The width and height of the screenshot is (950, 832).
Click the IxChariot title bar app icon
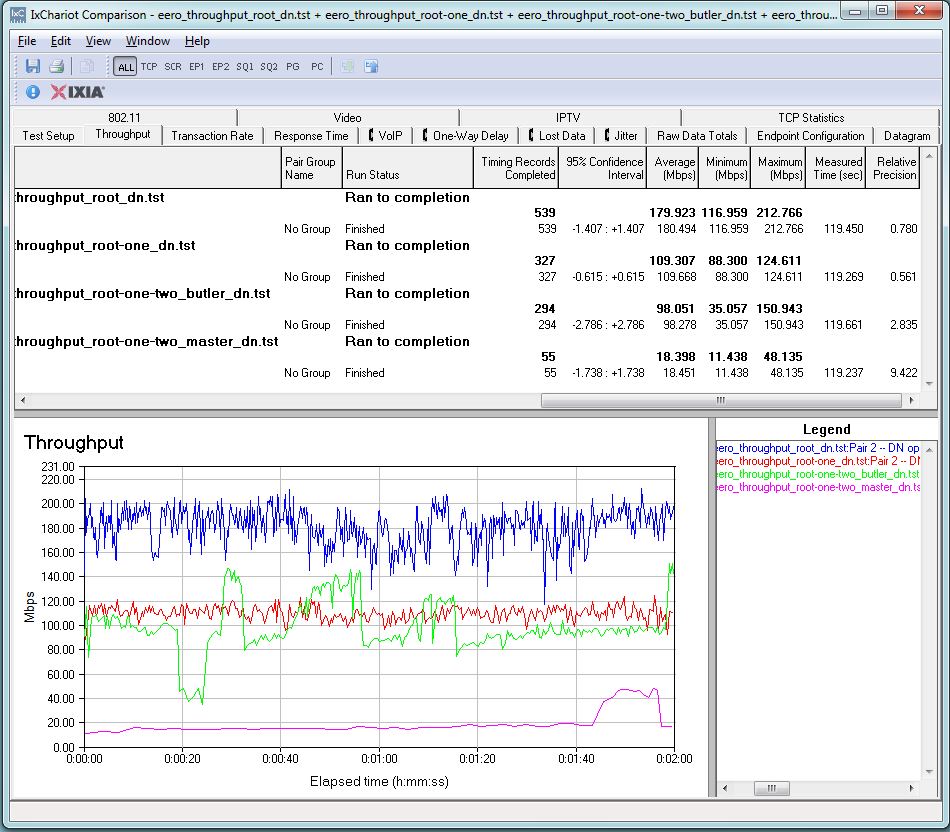click(x=18, y=13)
